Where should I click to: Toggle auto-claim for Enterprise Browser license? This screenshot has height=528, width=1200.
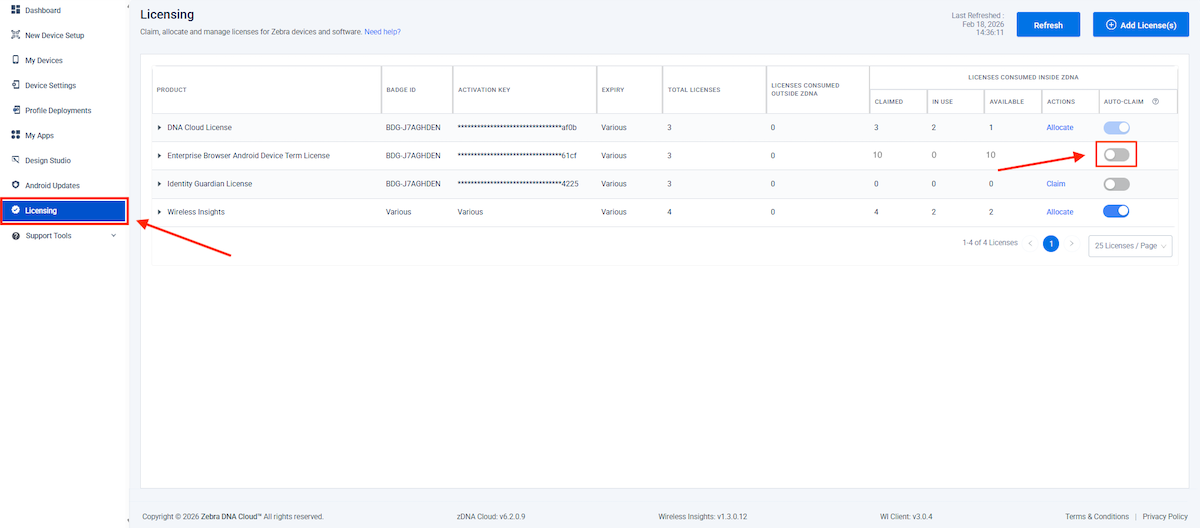[1116, 155]
